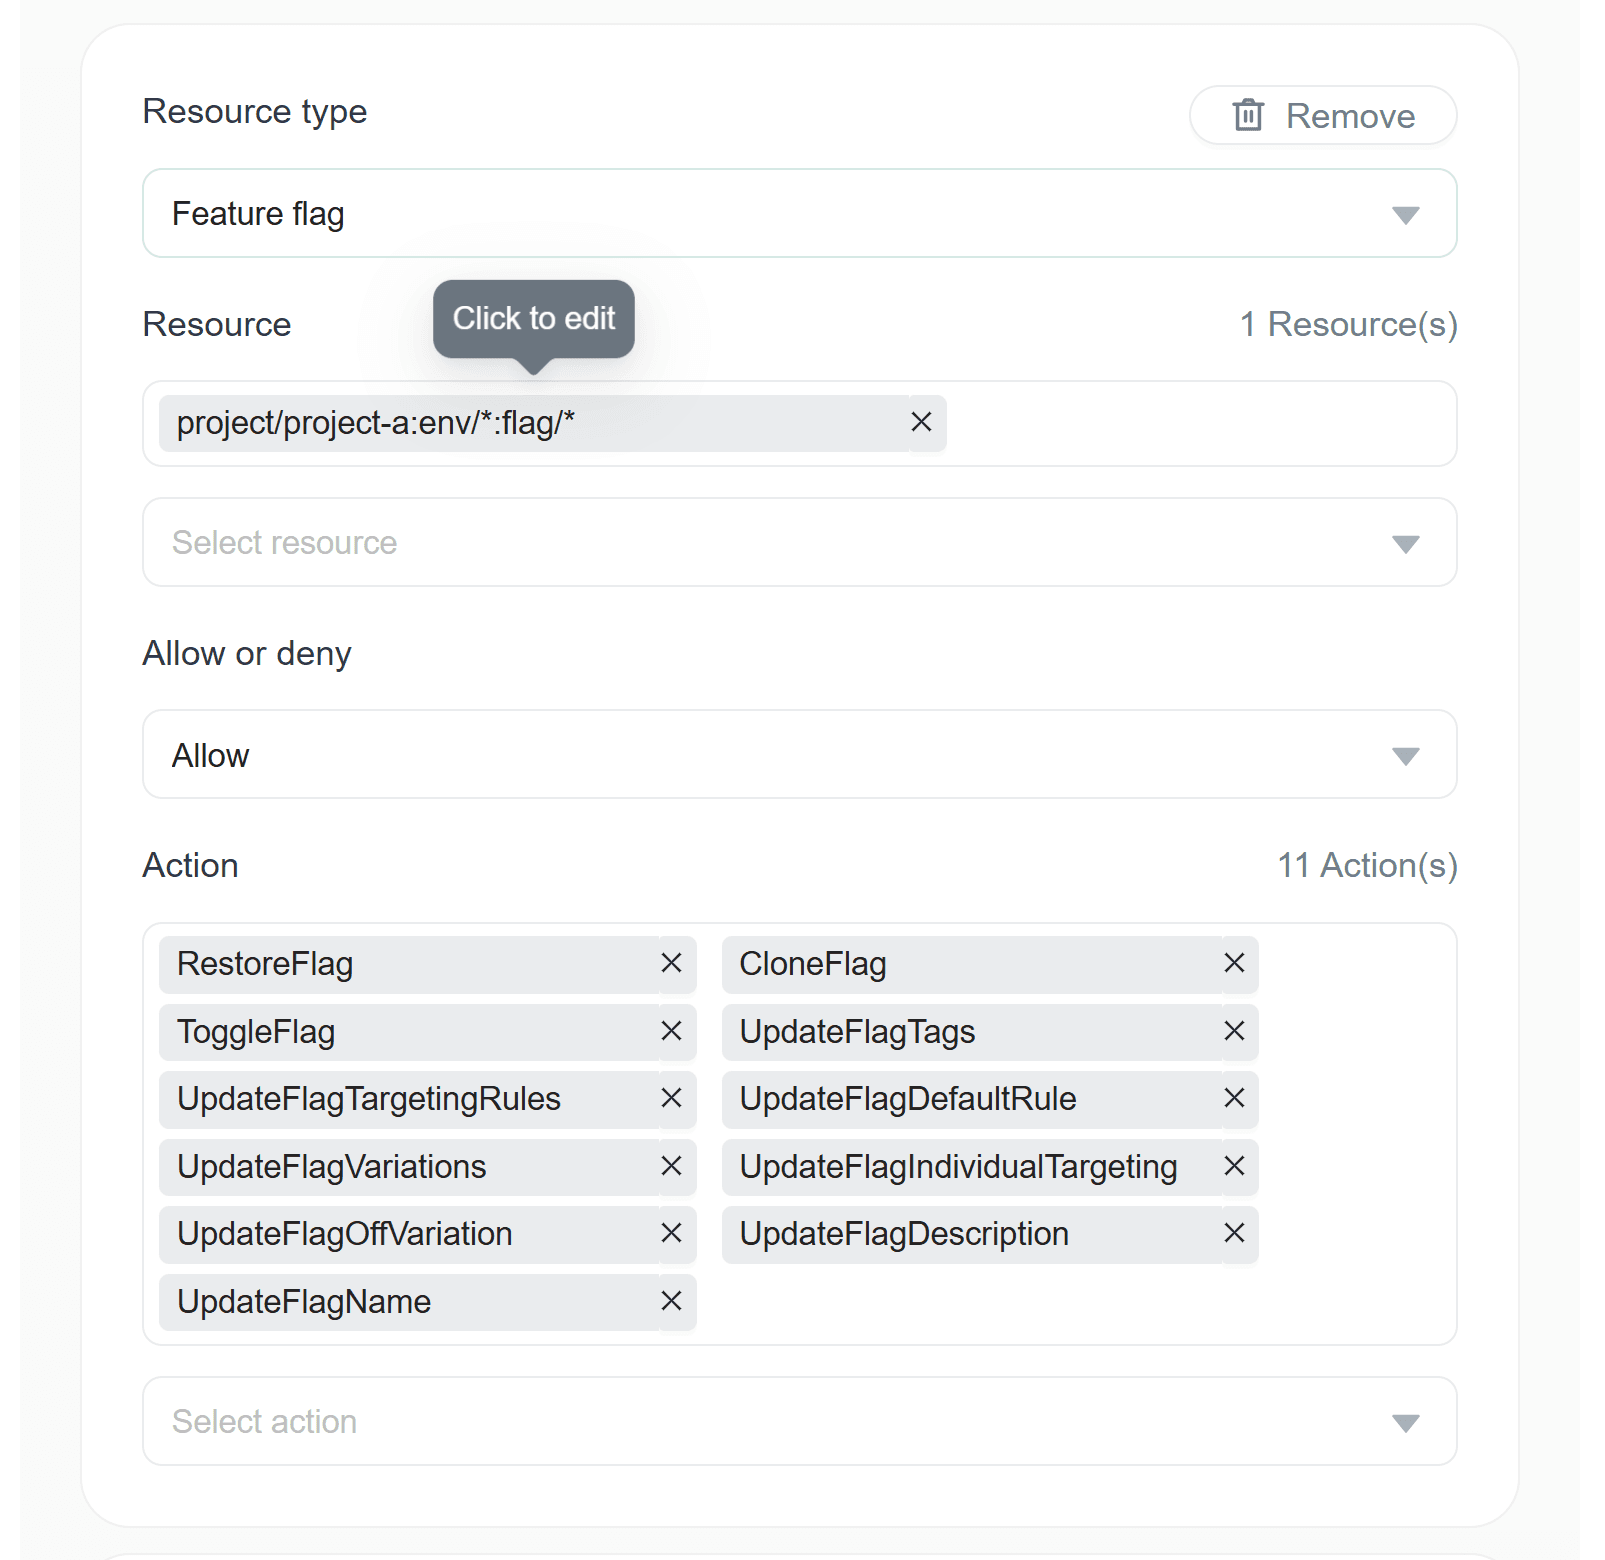Edit the project/project-a:env/*:flag/* resource text

375,423
